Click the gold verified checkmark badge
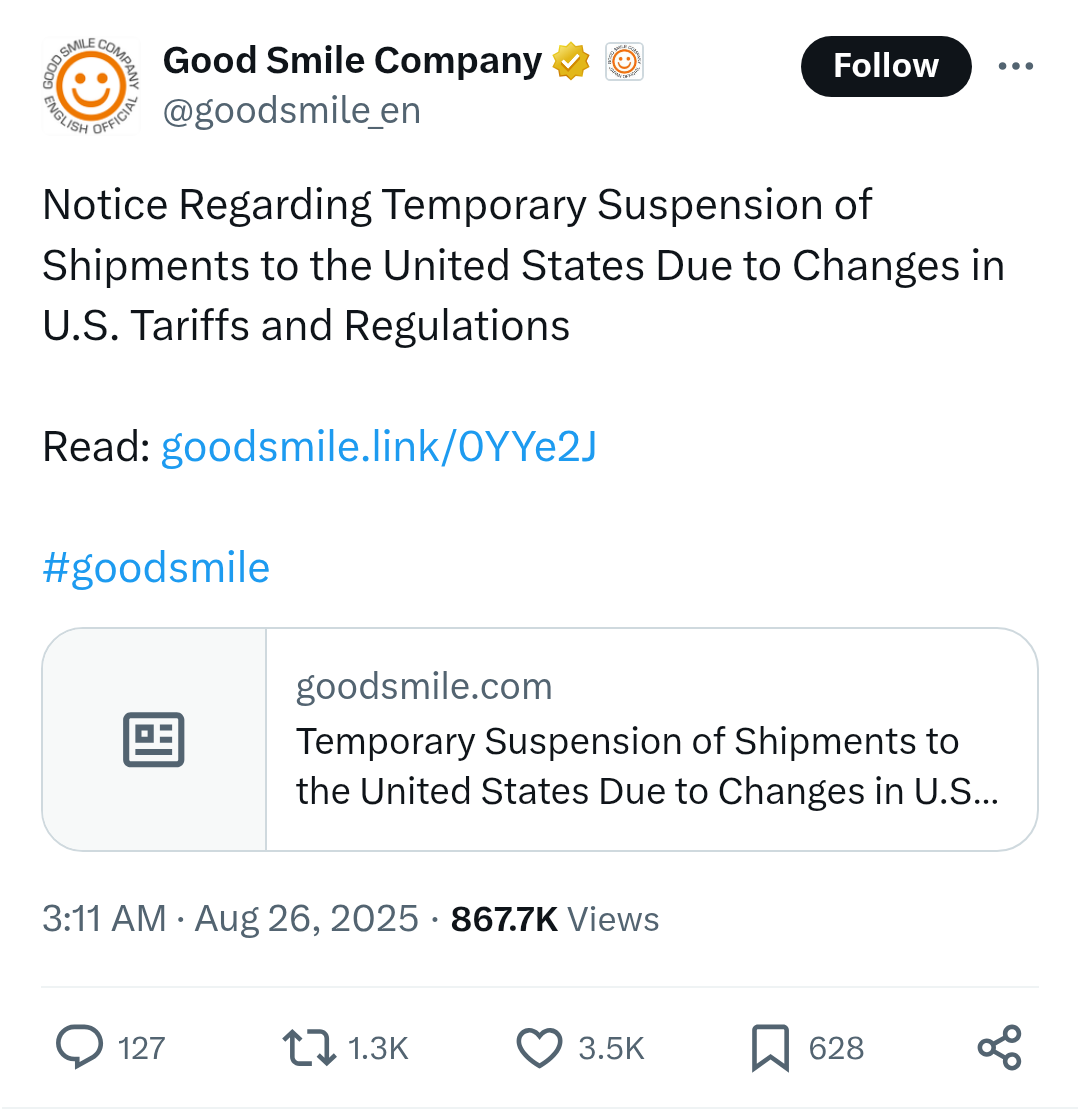This screenshot has height=1119, width=1080. [x=571, y=62]
